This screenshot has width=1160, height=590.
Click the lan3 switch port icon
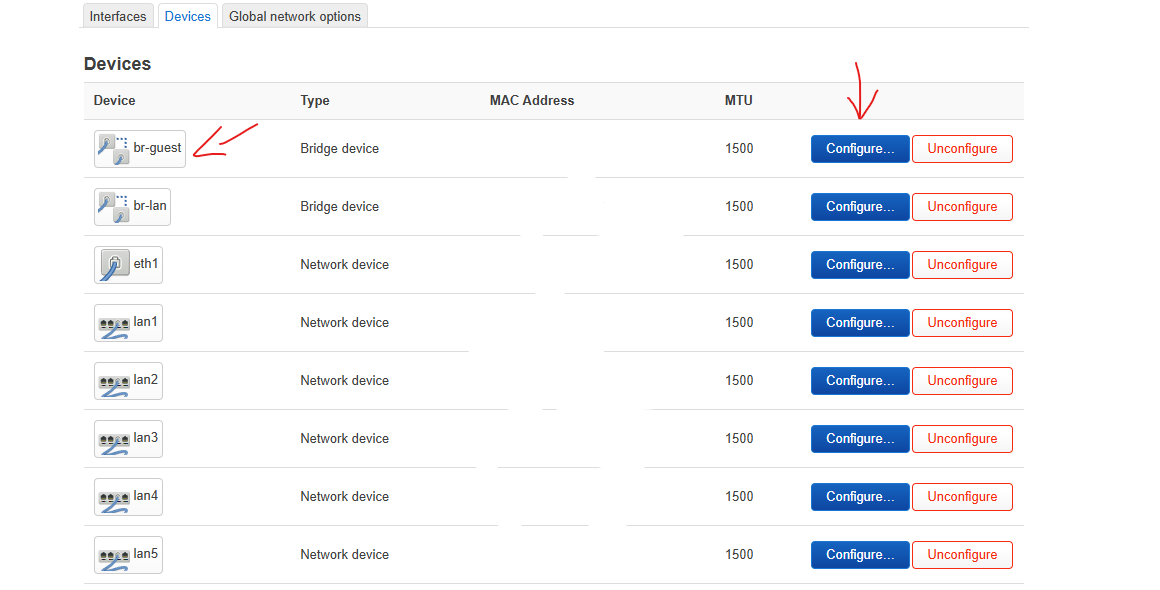coord(113,439)
